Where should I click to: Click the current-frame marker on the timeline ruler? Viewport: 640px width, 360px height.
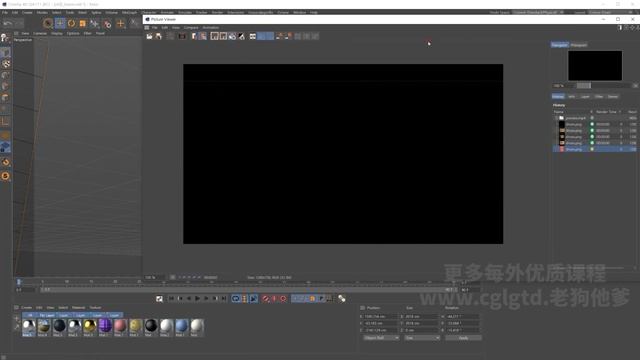tap(18, 282)
